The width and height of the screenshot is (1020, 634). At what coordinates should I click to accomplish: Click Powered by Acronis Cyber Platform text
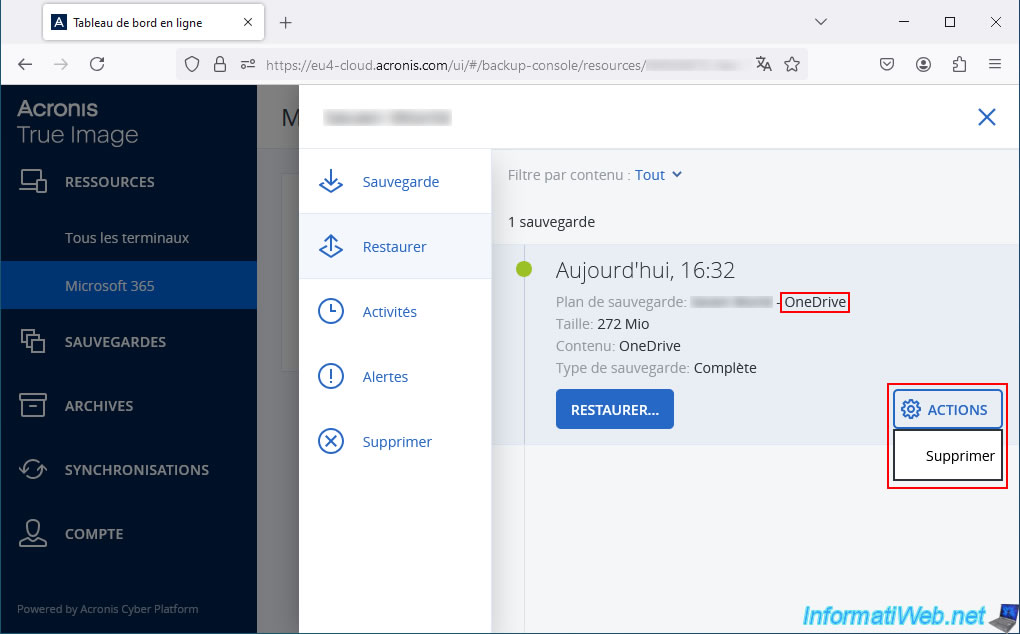[108, 609]
